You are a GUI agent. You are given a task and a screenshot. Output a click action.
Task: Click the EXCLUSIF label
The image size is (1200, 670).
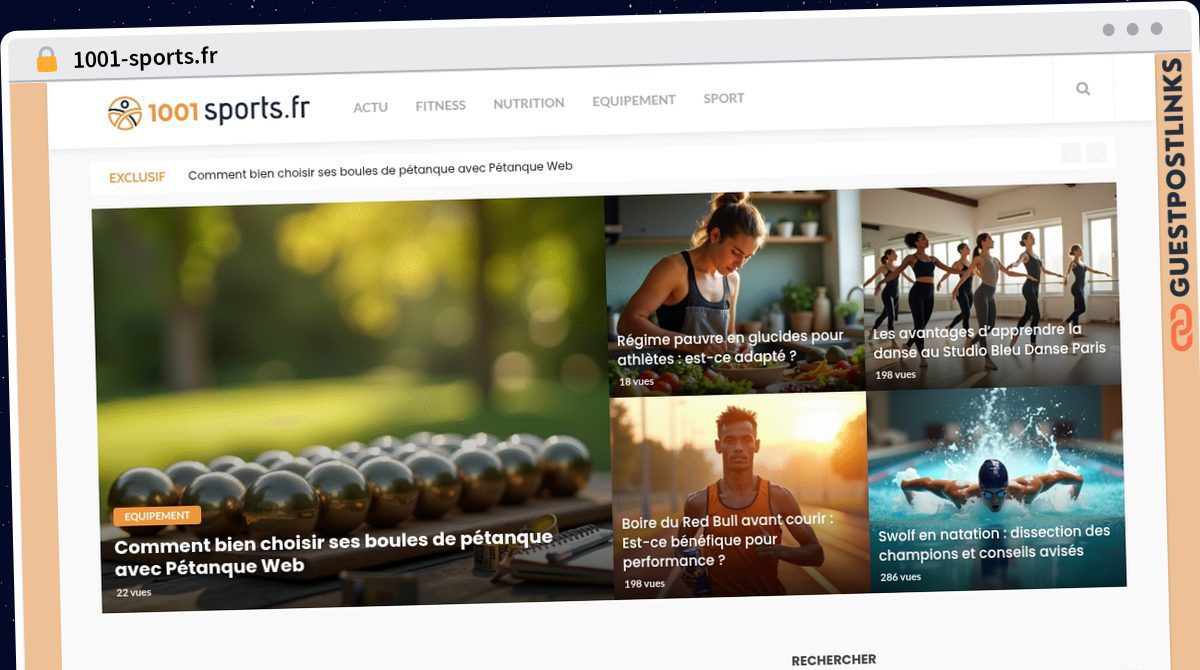pos(137,177)
